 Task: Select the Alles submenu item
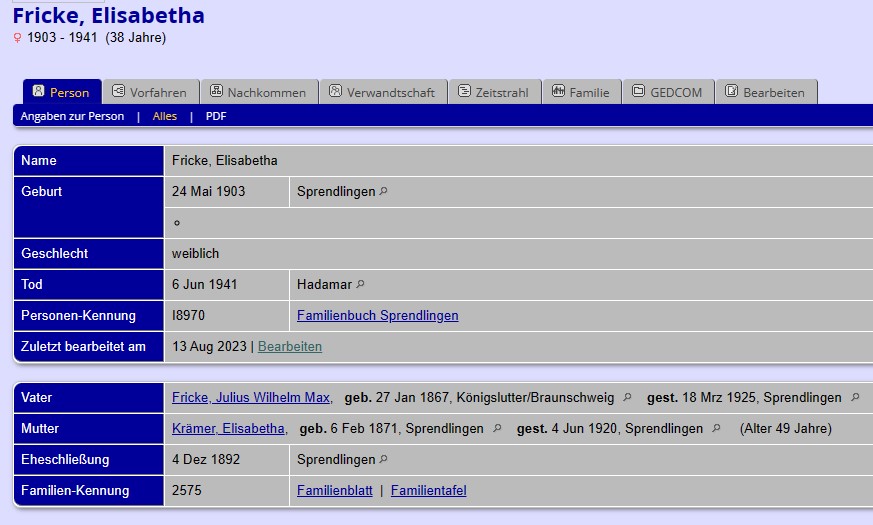[165, 116]
